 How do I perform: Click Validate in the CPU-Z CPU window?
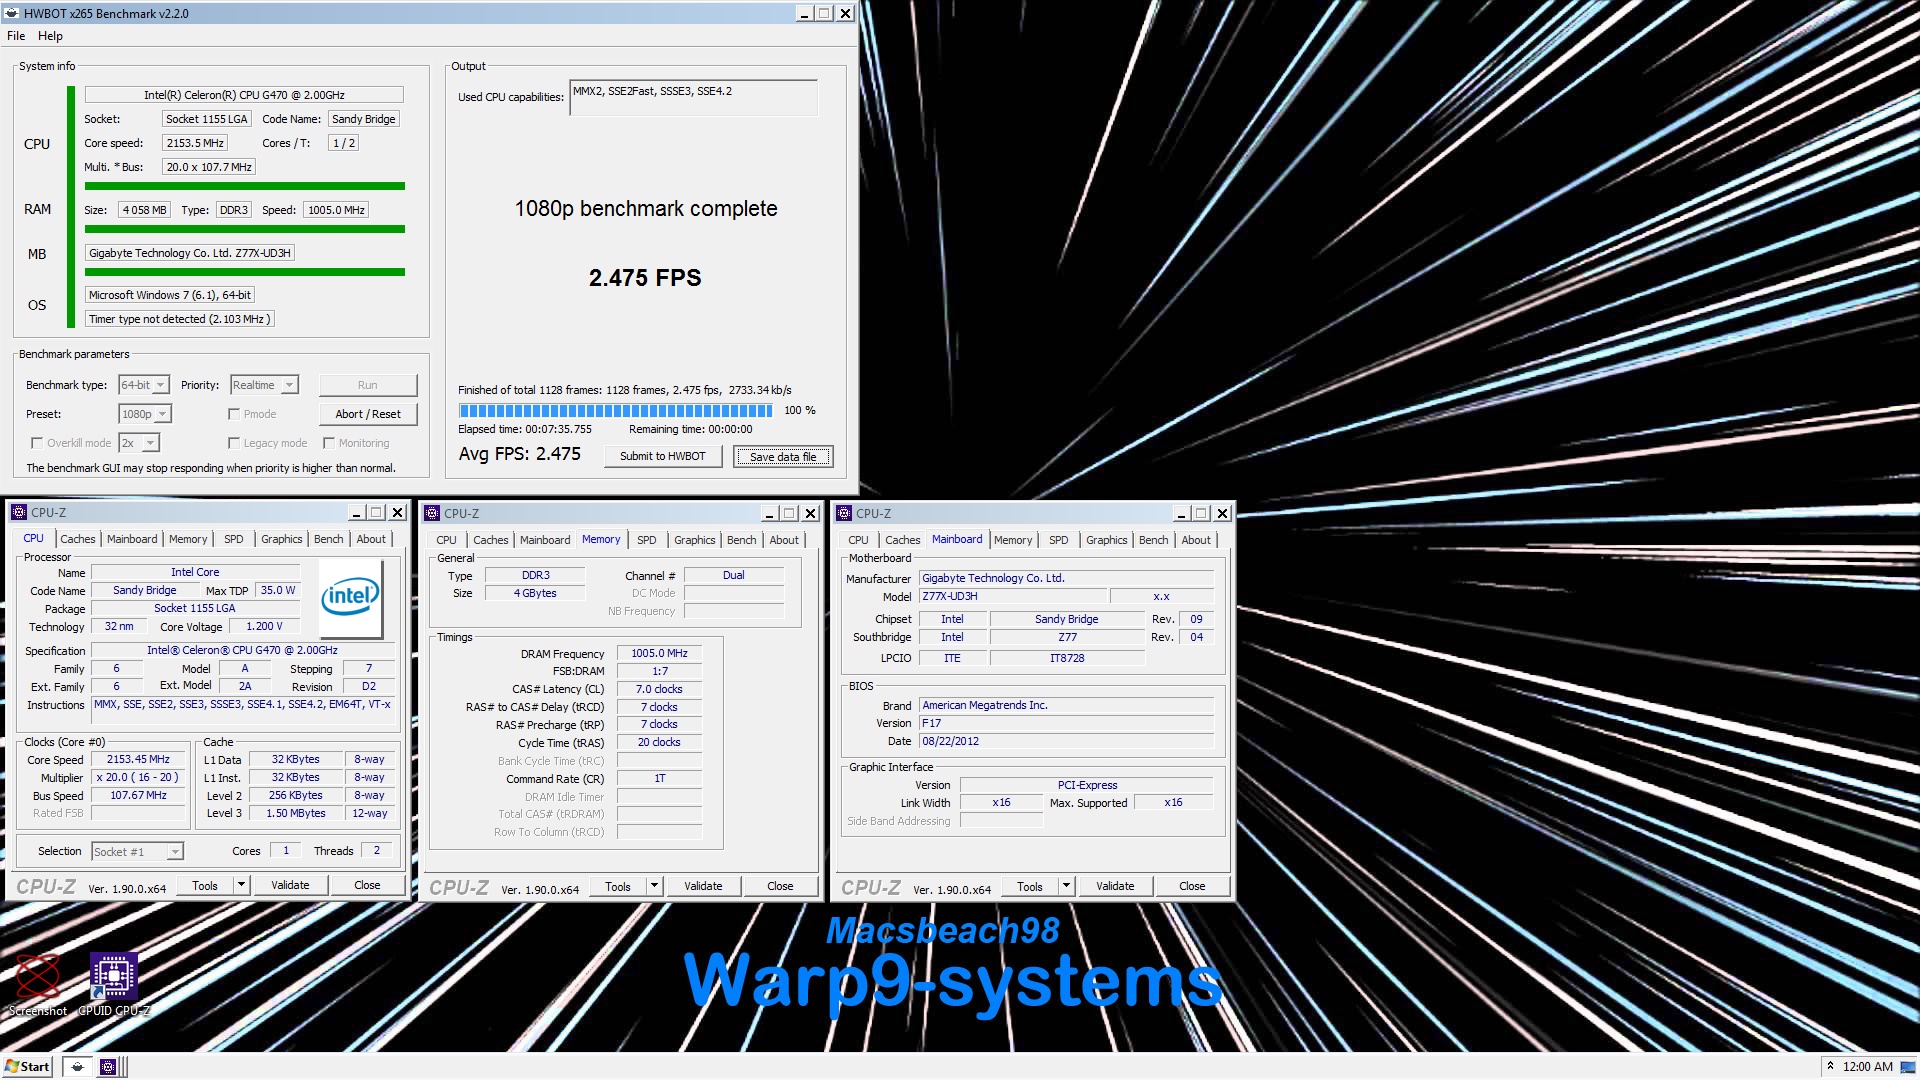click(x=290, y=885)
